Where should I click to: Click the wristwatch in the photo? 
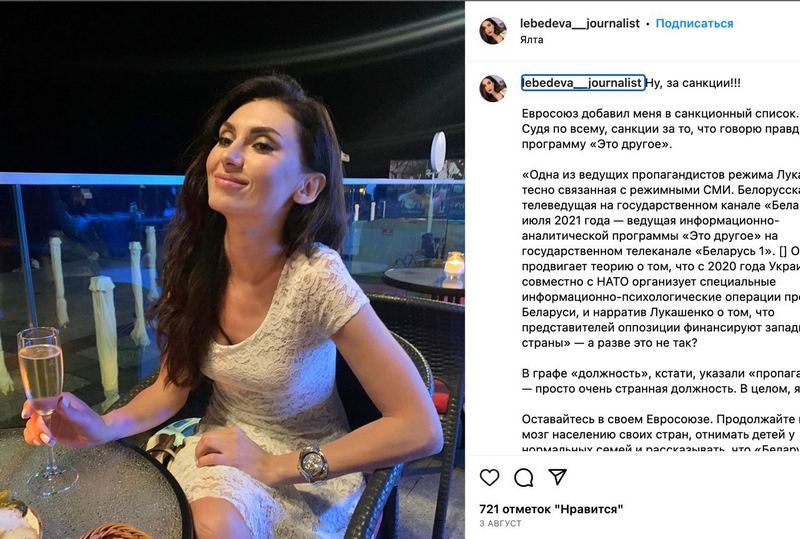click(313, 463)
